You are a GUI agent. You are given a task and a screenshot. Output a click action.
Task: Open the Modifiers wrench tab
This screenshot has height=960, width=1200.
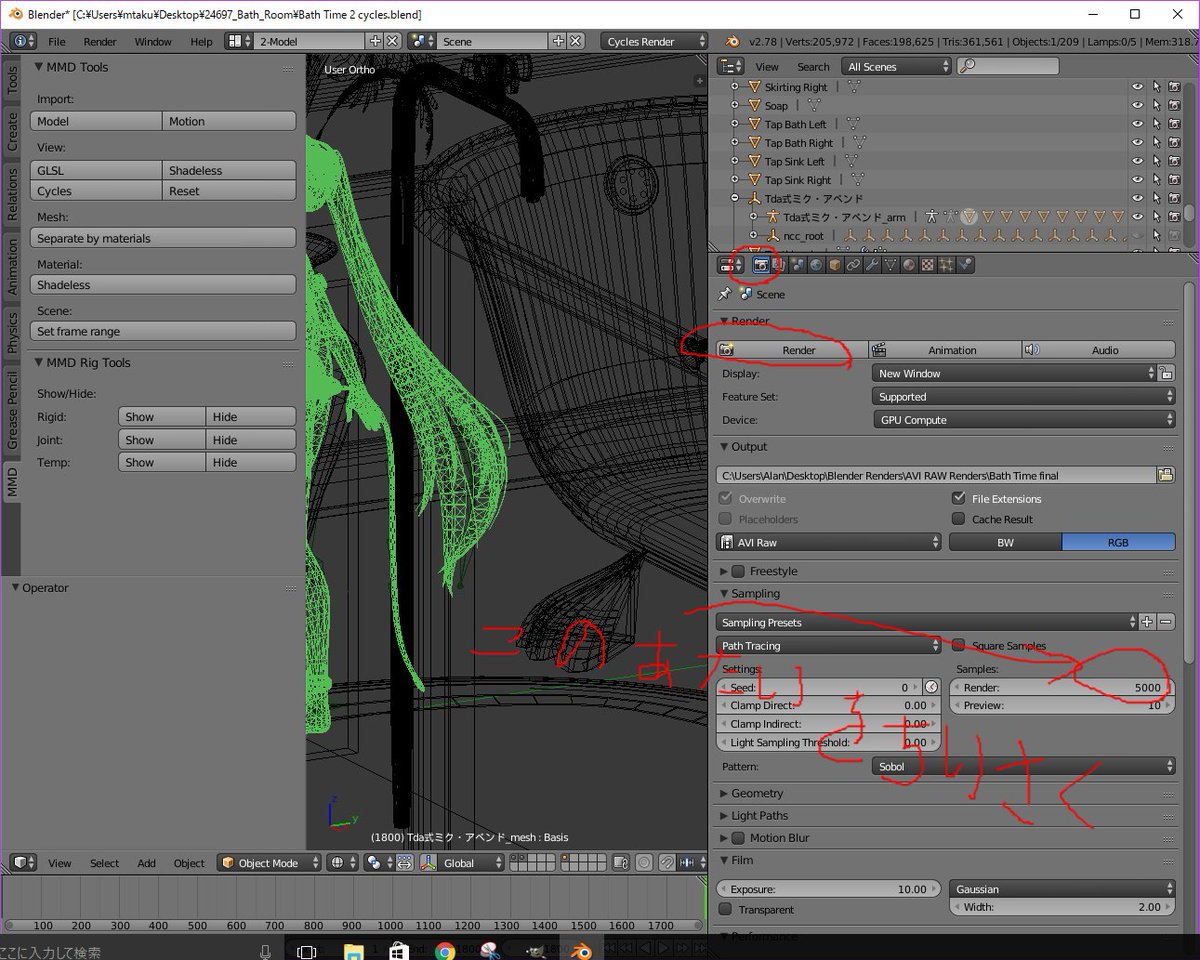click(x=872, y=265)
